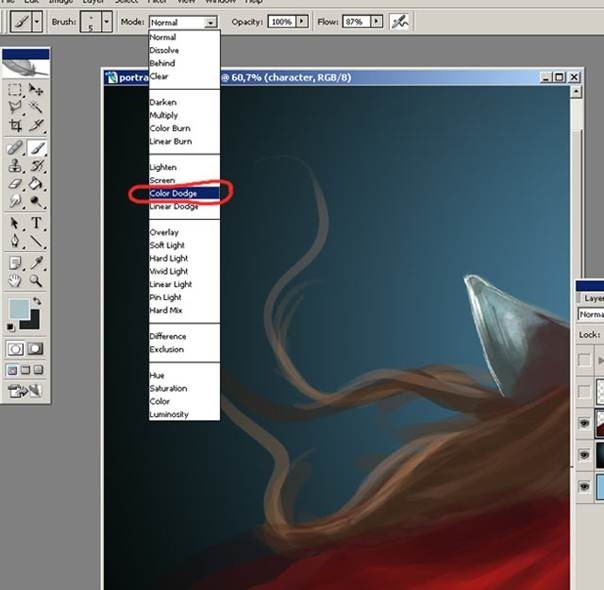This screenshot has height=590, width=604.
Task: Select the Crop tool
Action: pyautogui.click(x=15, y=125)
